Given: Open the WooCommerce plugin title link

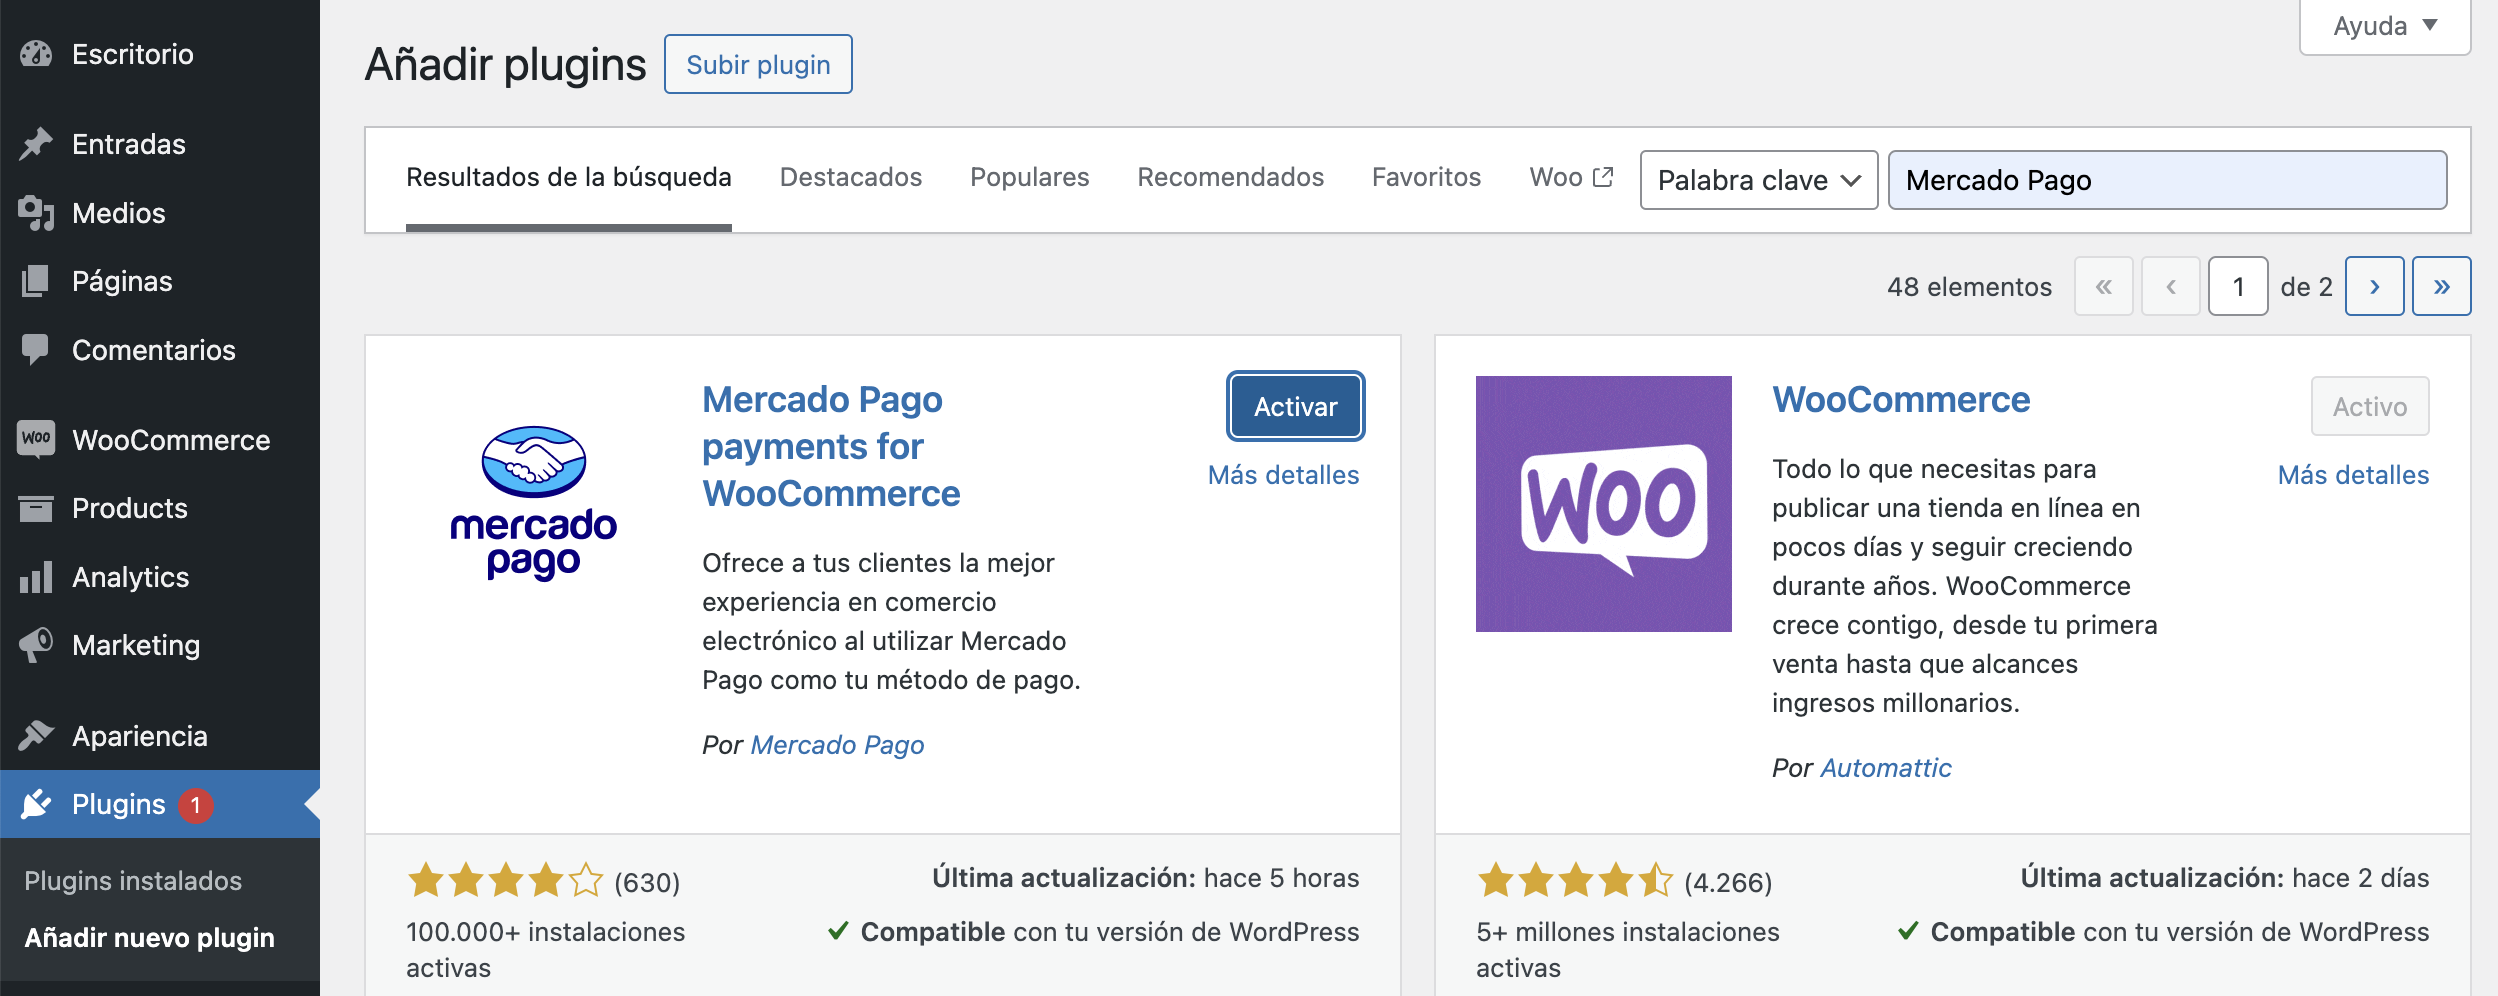Looking at the screenshot, I should [x=1902, y=400].
